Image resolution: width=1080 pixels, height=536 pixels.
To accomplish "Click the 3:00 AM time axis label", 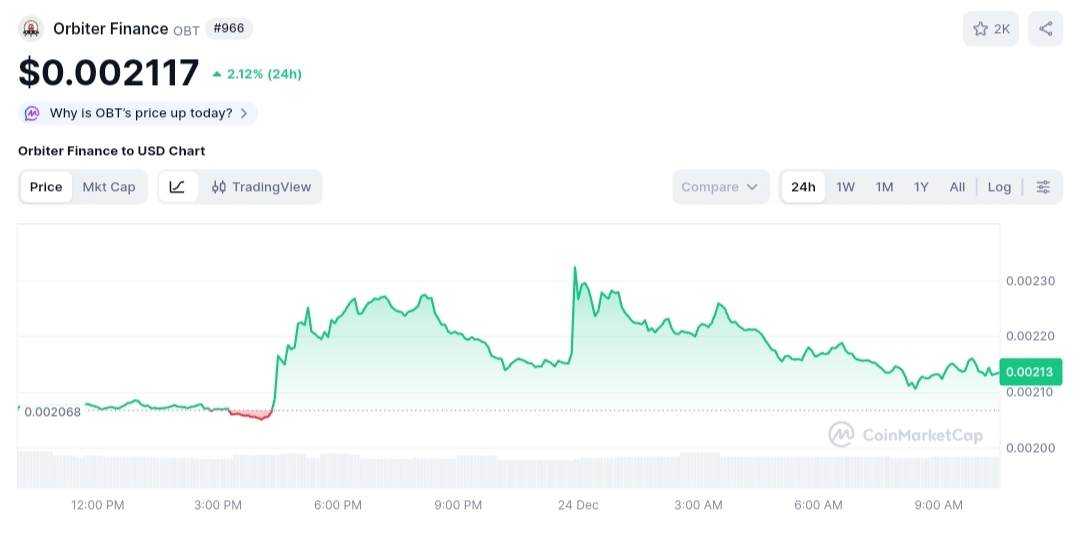I will [x=698, y=505].
